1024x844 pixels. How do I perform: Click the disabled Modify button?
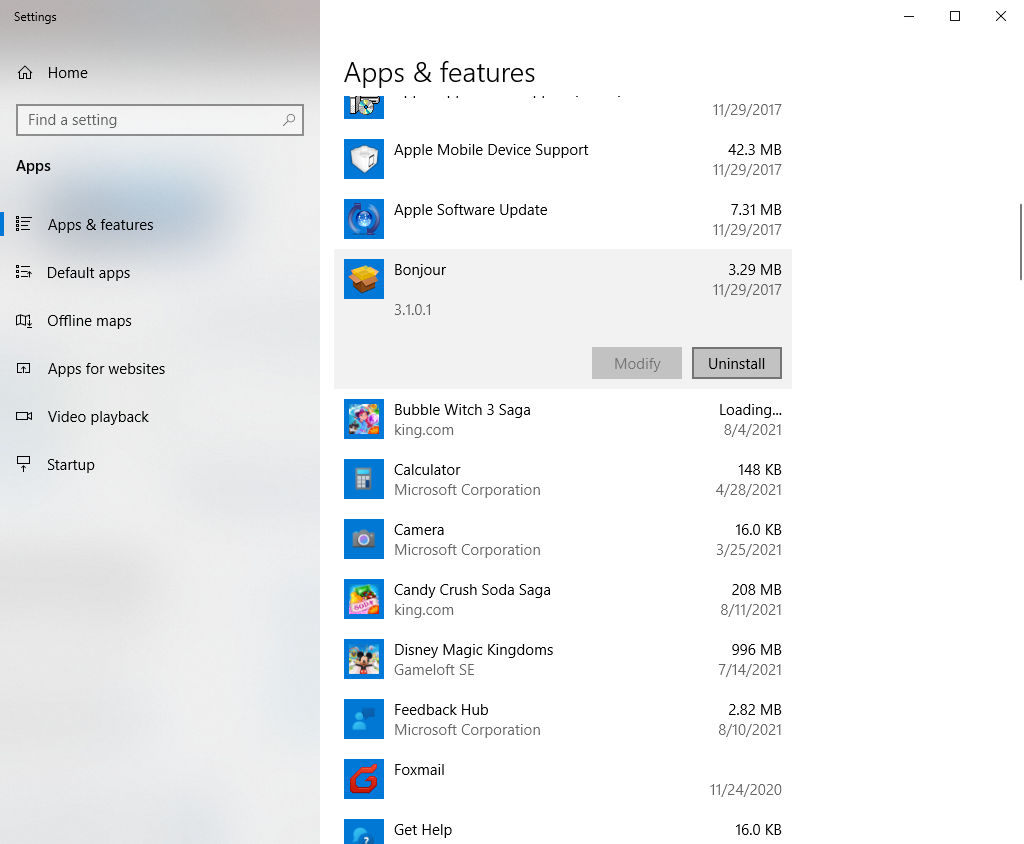click(637, 363)
